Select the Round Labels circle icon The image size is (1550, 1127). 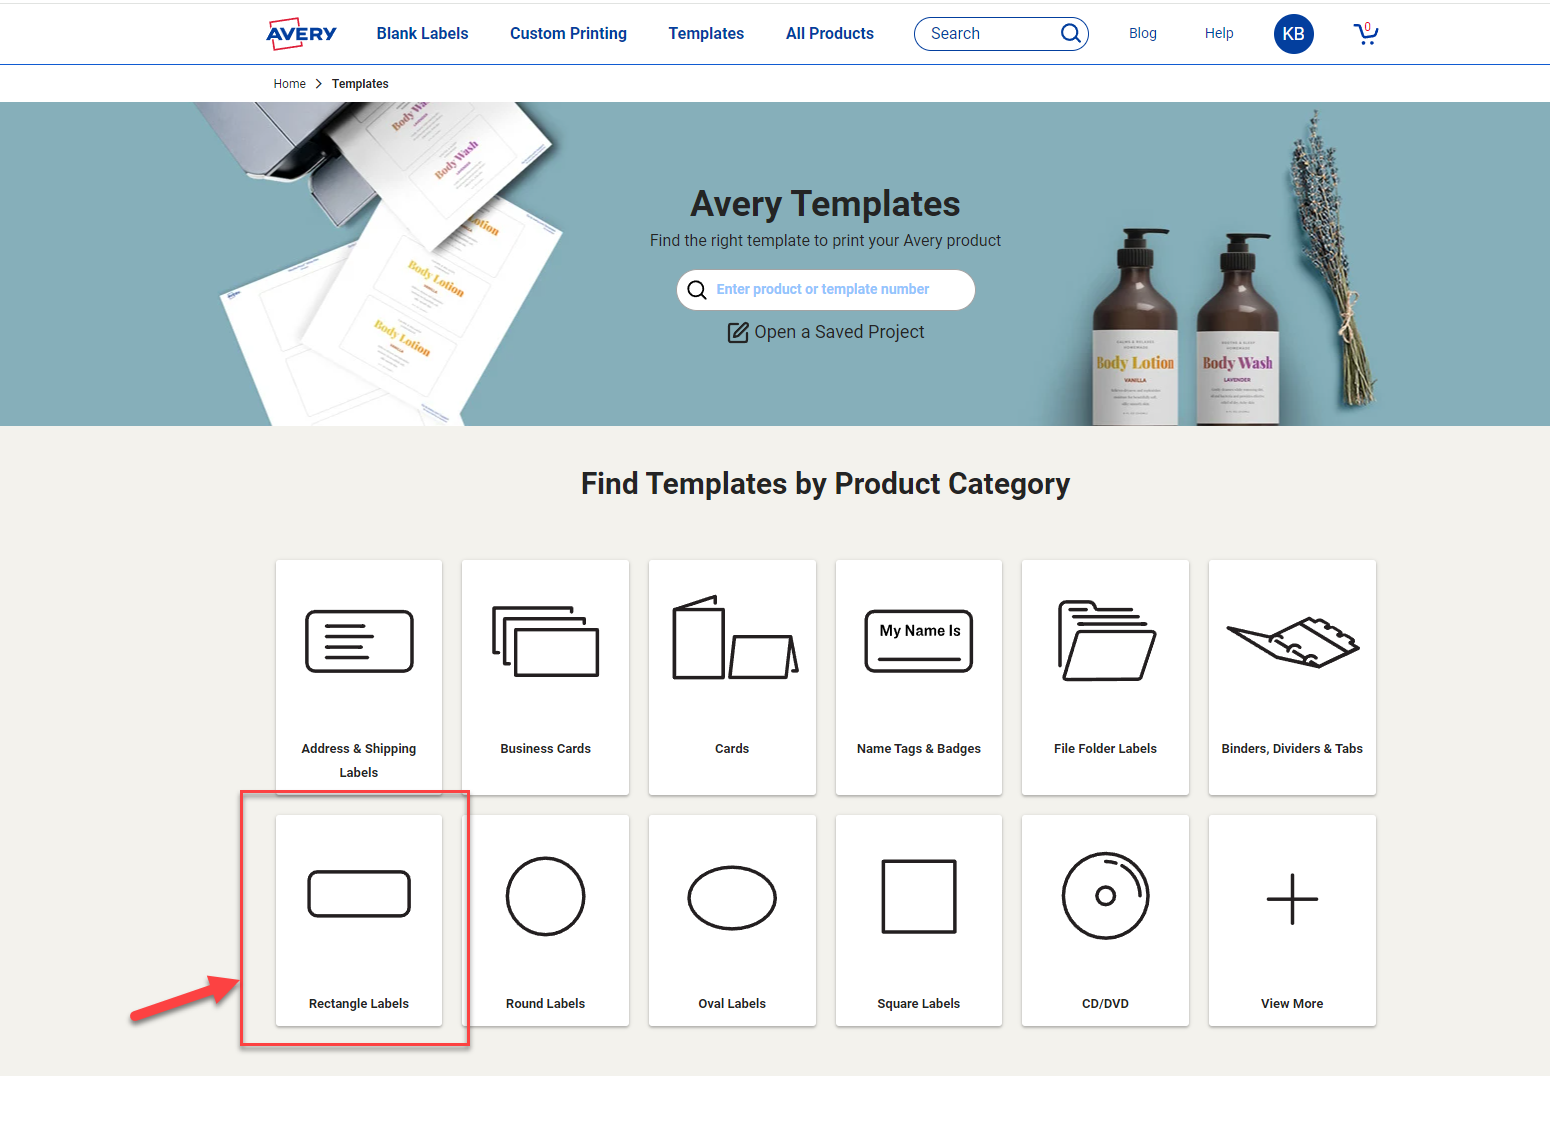tap(545, 896)
